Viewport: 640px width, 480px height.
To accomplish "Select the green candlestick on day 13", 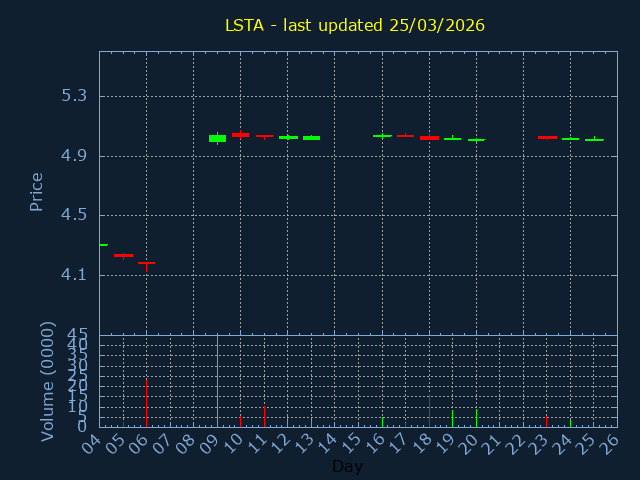I will tap(311, 138).
